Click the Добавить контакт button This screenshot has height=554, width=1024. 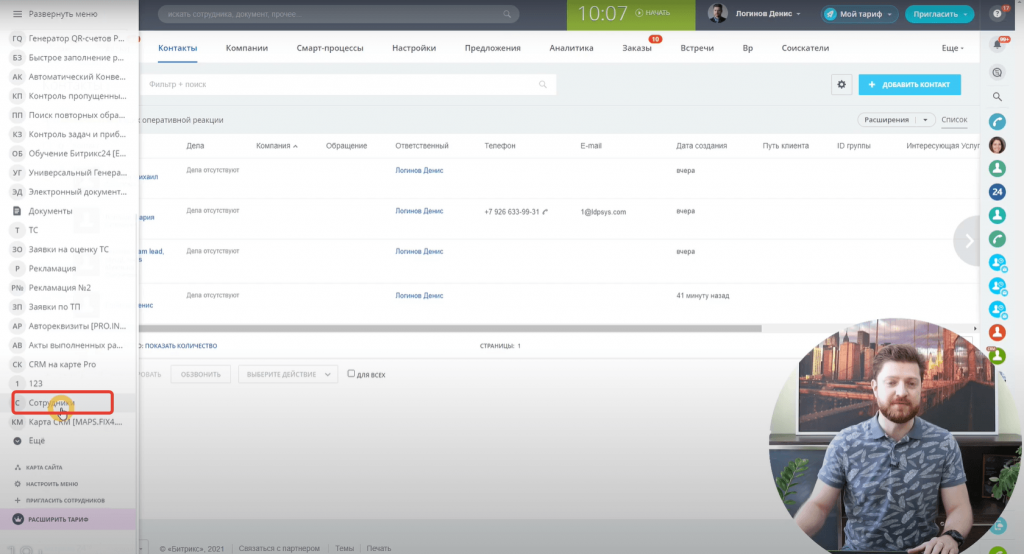(x=910, y=84)
